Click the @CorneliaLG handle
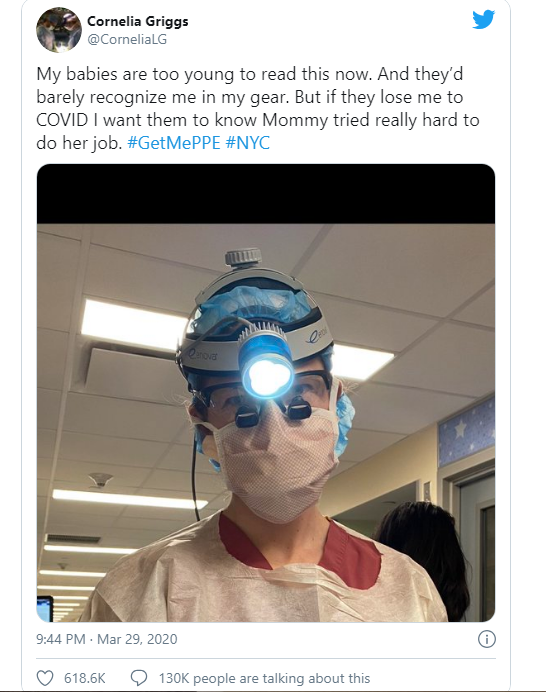Viewport: 546px width, 692px height. (127, 39)
